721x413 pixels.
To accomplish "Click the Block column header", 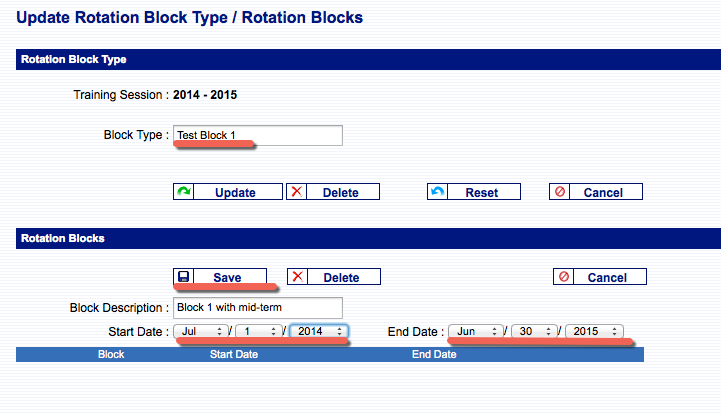I will [110, 355].
